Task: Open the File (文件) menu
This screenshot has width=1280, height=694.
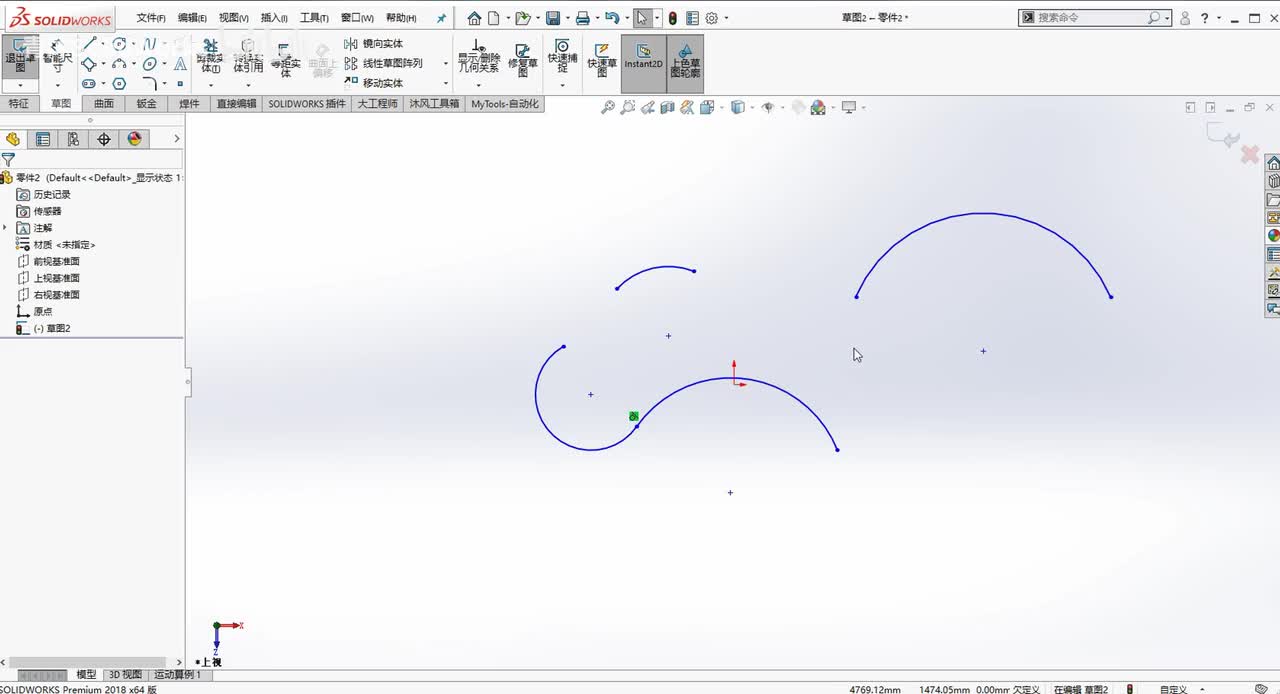Action: (x=151, y=18)
